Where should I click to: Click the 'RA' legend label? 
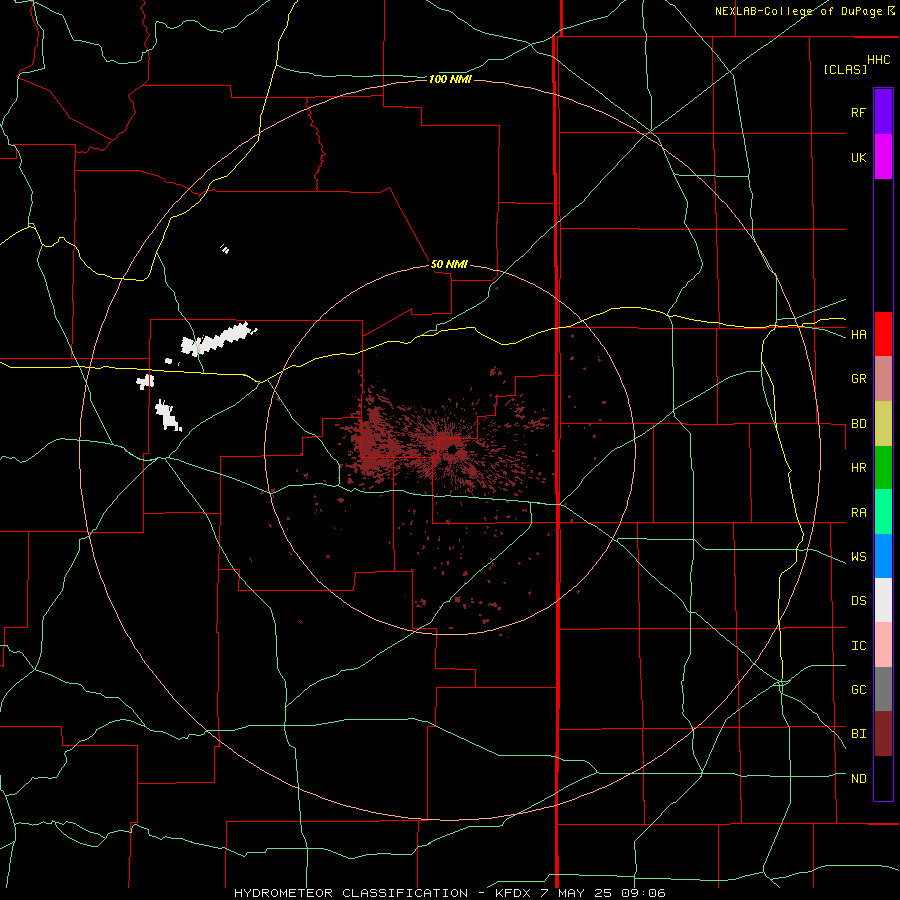point(858,513)
